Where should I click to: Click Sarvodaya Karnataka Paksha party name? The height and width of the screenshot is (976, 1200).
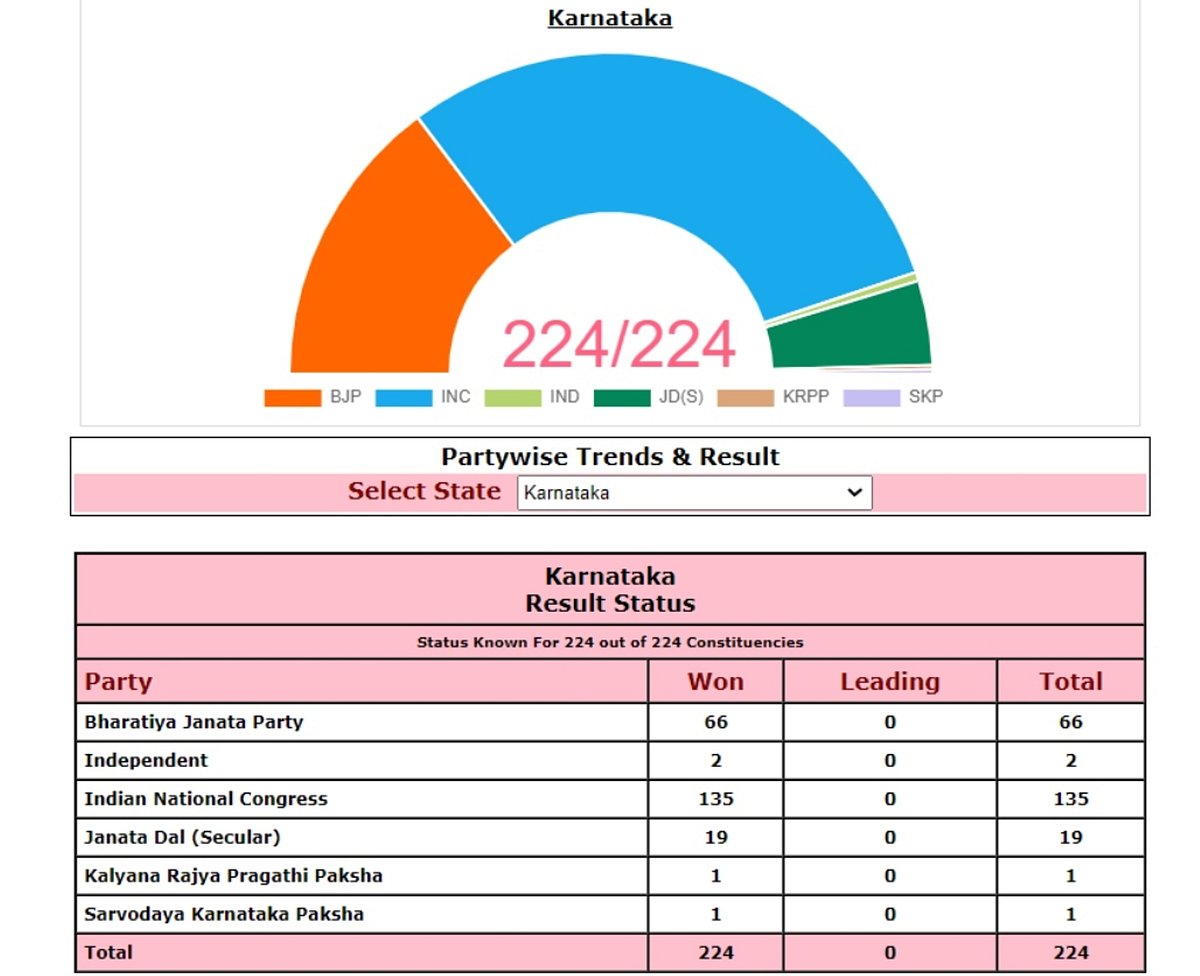[224, 913]
